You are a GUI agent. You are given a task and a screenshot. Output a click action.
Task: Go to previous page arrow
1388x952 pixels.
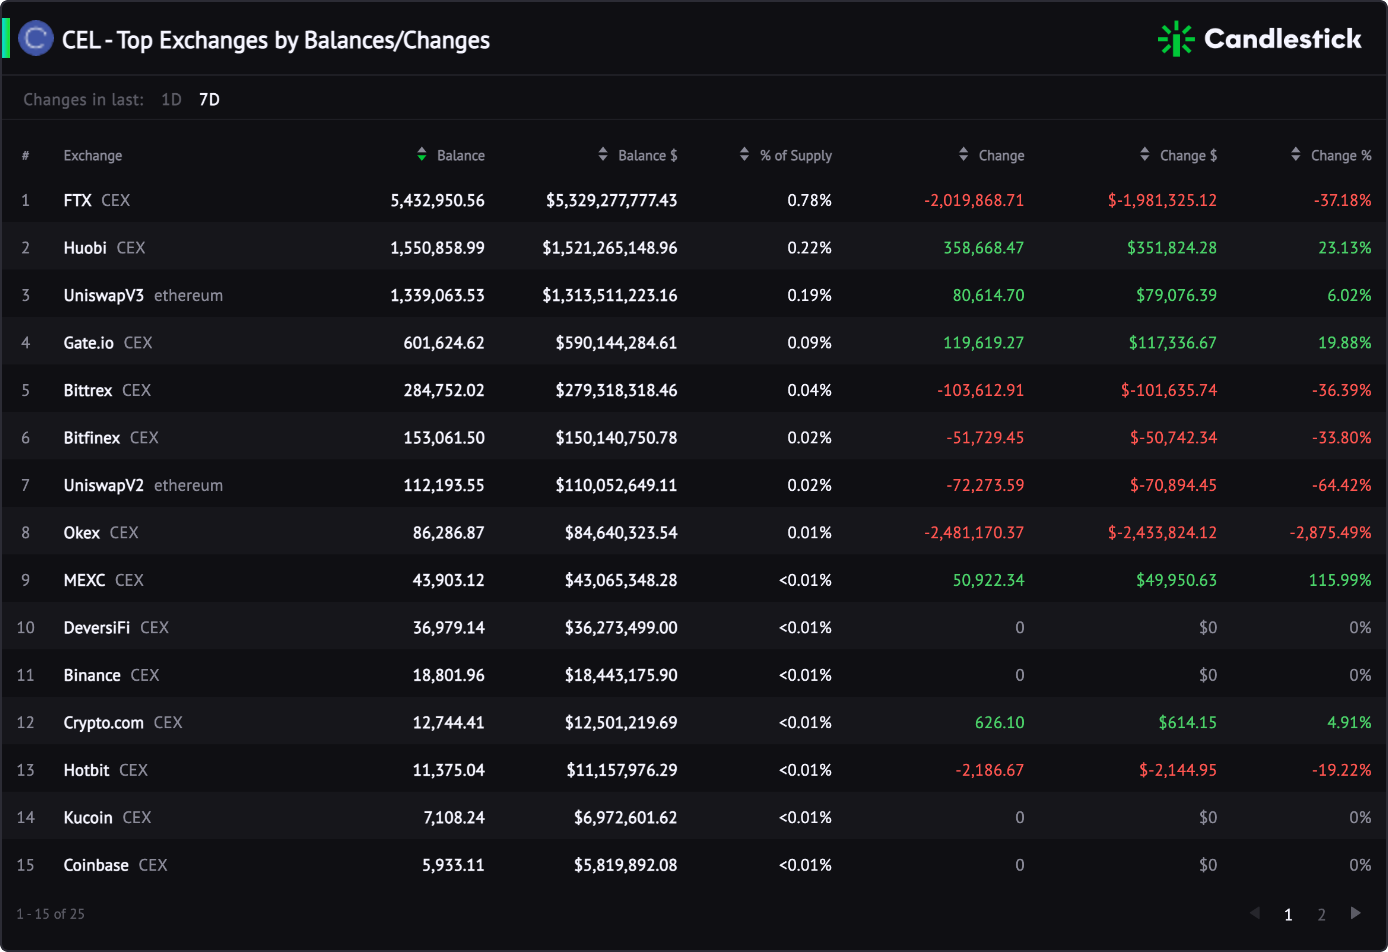(x=1255, y=913)
